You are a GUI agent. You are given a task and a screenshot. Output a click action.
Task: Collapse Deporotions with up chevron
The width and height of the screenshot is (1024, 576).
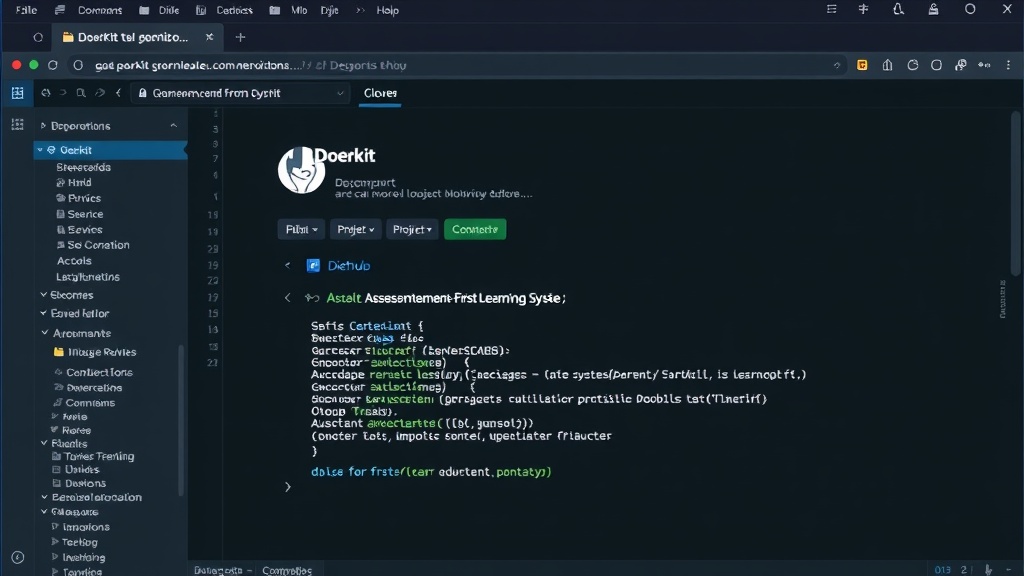coord(174,125)
